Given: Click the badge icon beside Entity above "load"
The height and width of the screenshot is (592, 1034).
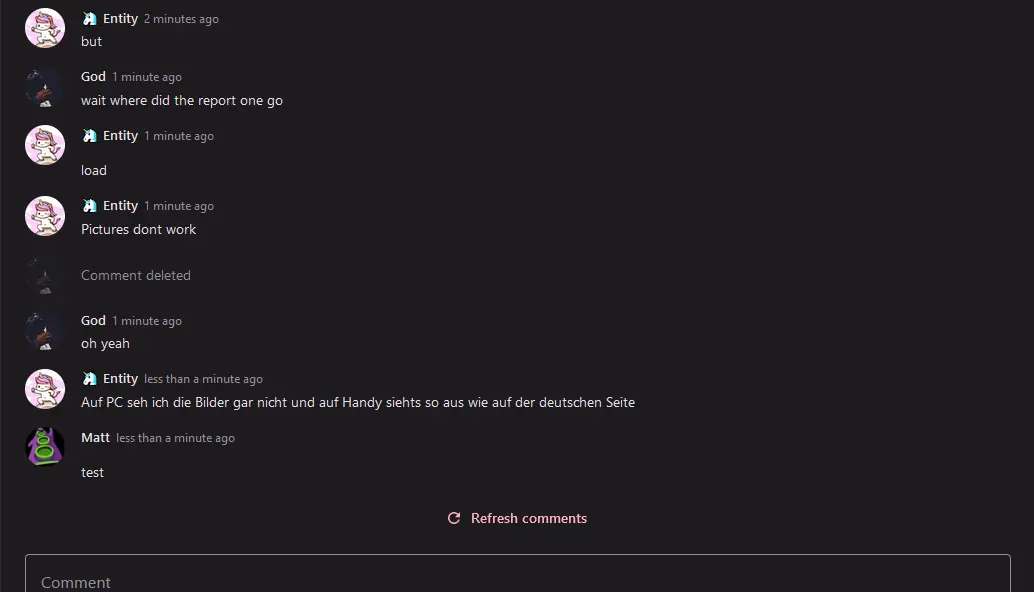Looking at the screenshot, I should (x=90, y=136).
